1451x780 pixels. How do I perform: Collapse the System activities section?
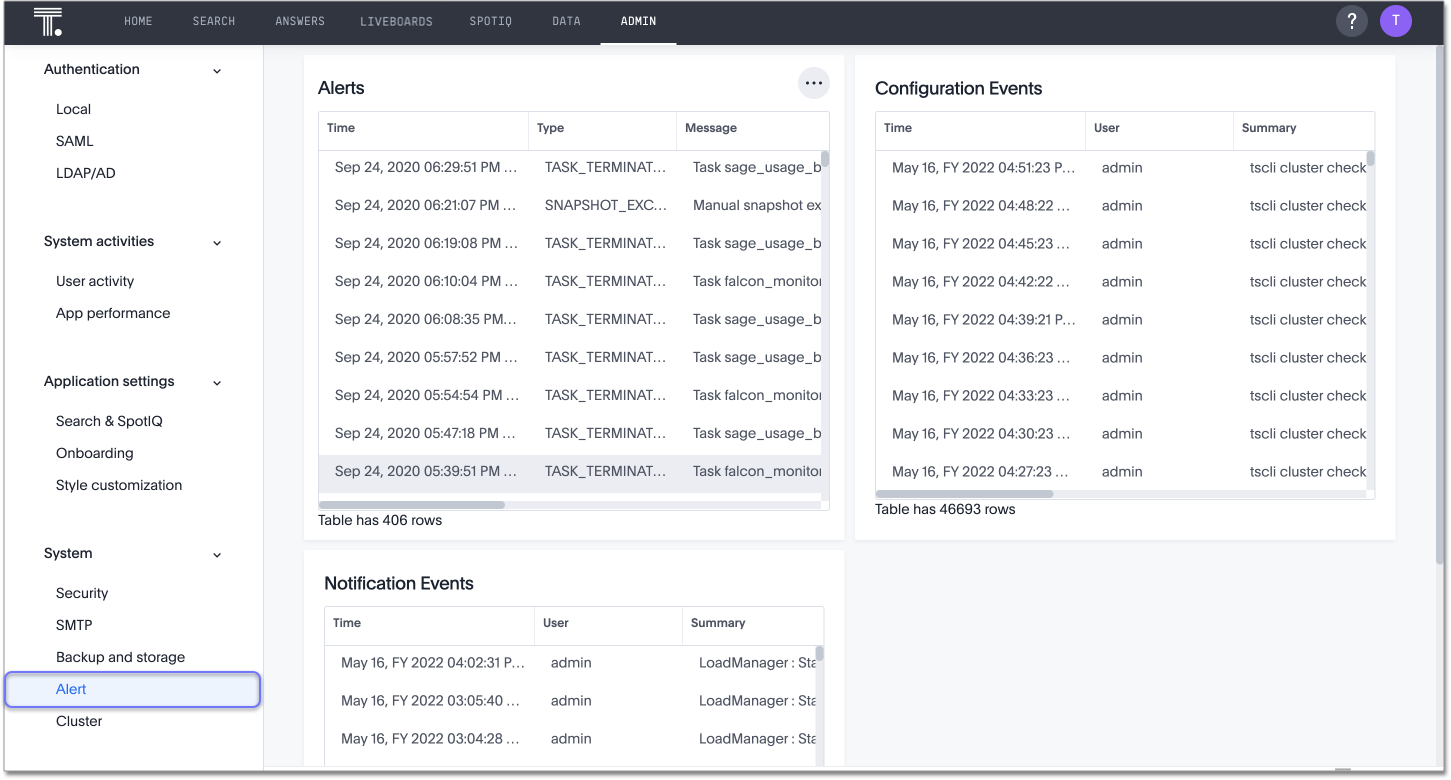pyautogui.click(x=216, y=242)
